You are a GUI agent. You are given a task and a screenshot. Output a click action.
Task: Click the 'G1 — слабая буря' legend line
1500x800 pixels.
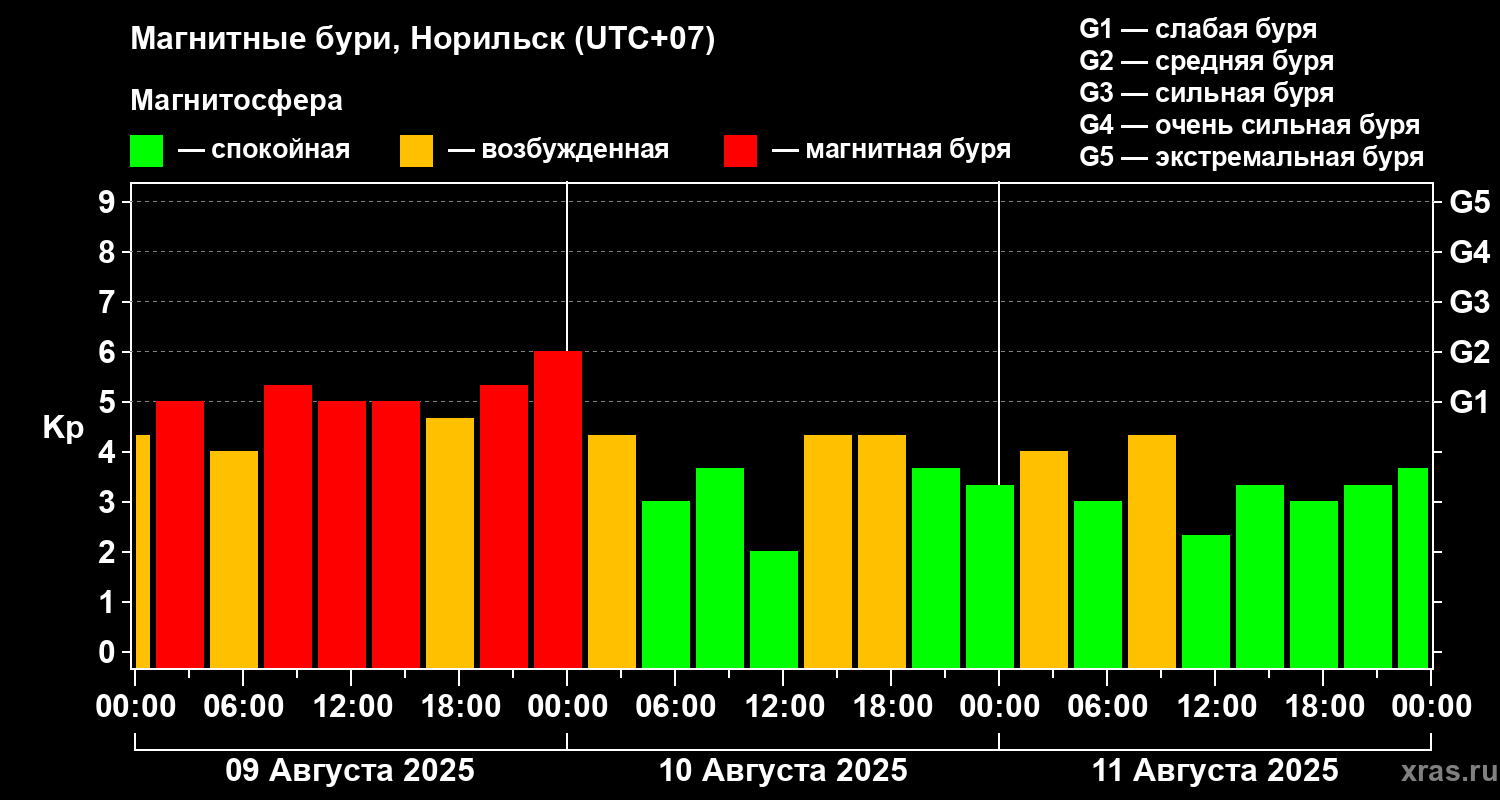tap(1198, 29)
